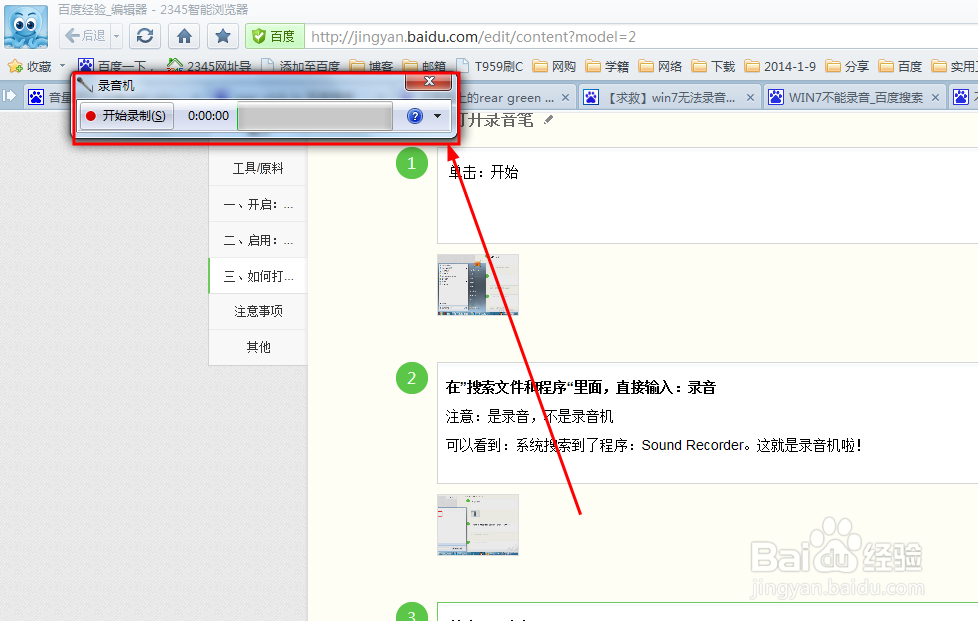Click the recording progress bar
The image size is (978, 621).
click(313, 116)
